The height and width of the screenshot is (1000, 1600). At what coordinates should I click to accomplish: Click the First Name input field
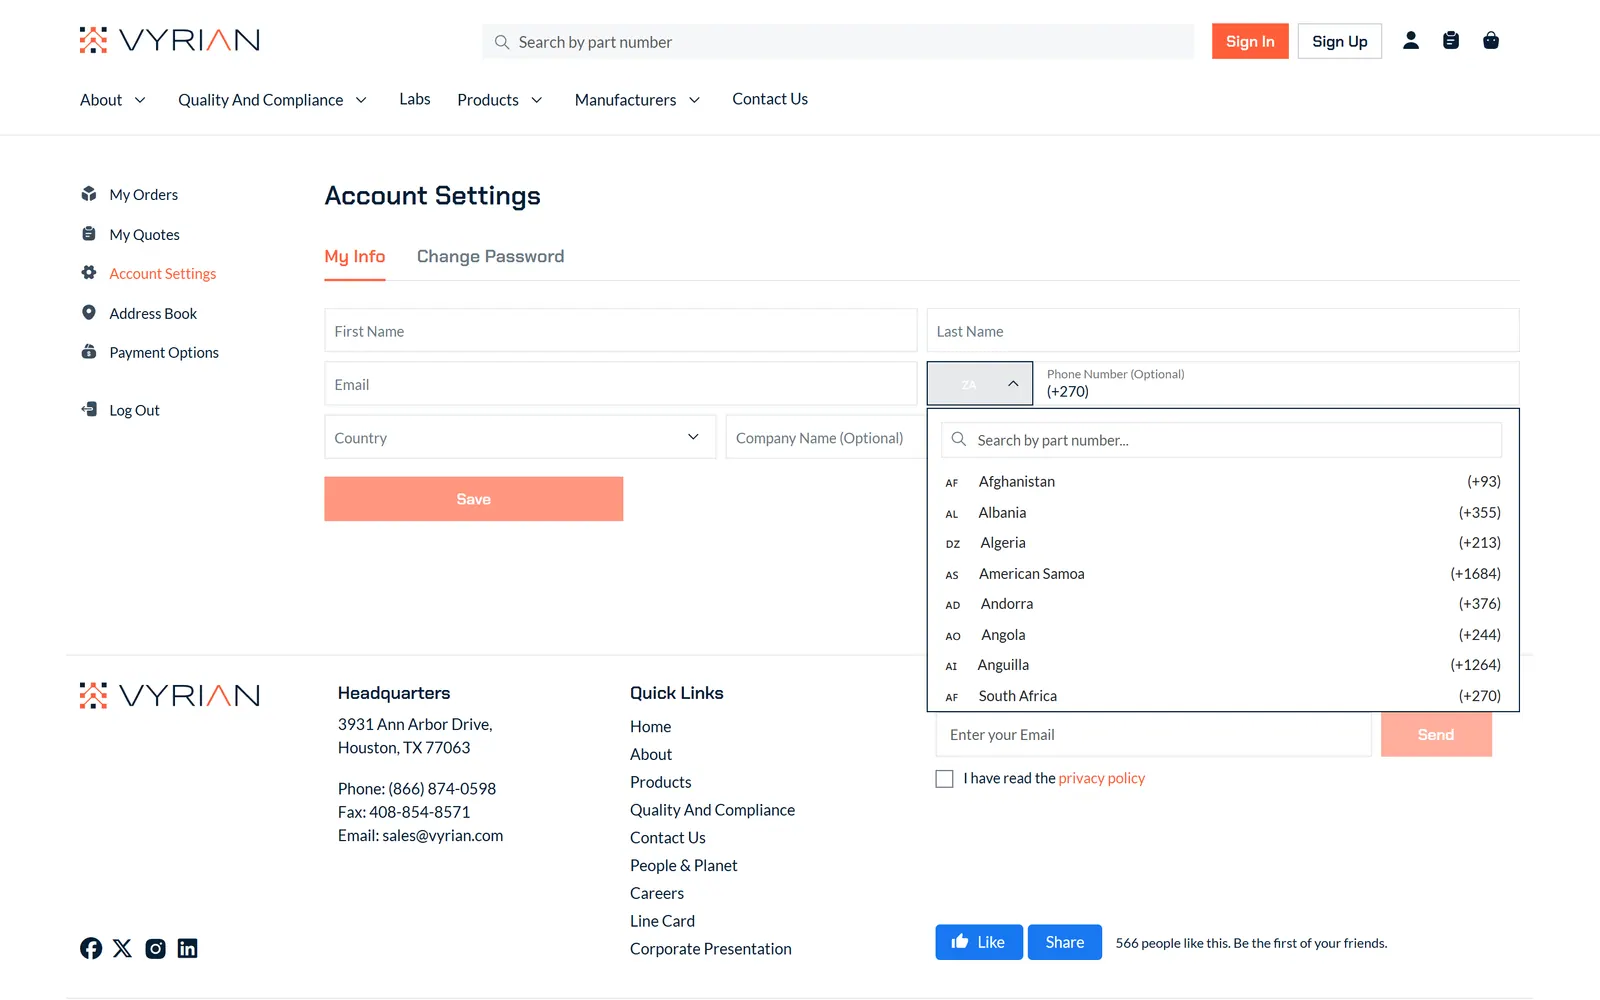coord(620,330)
